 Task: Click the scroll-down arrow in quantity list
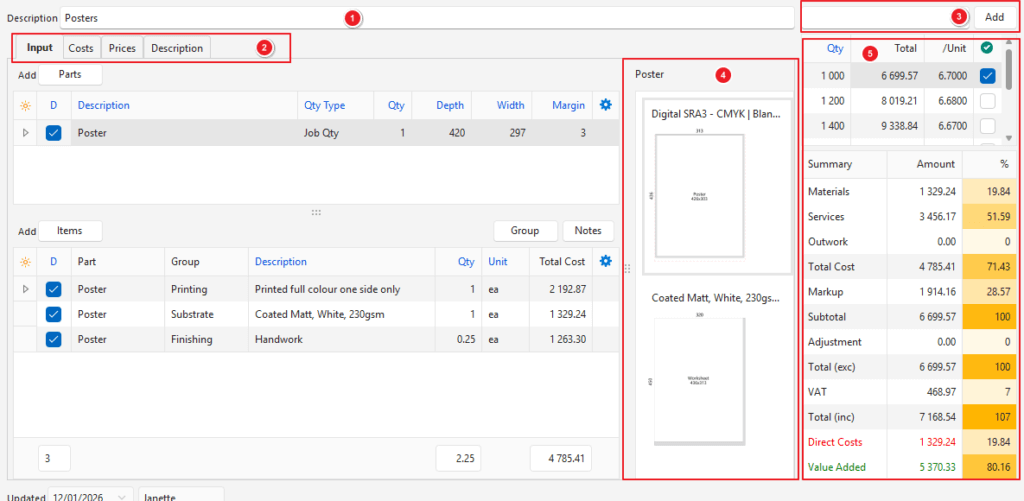tap(1009, 140)
